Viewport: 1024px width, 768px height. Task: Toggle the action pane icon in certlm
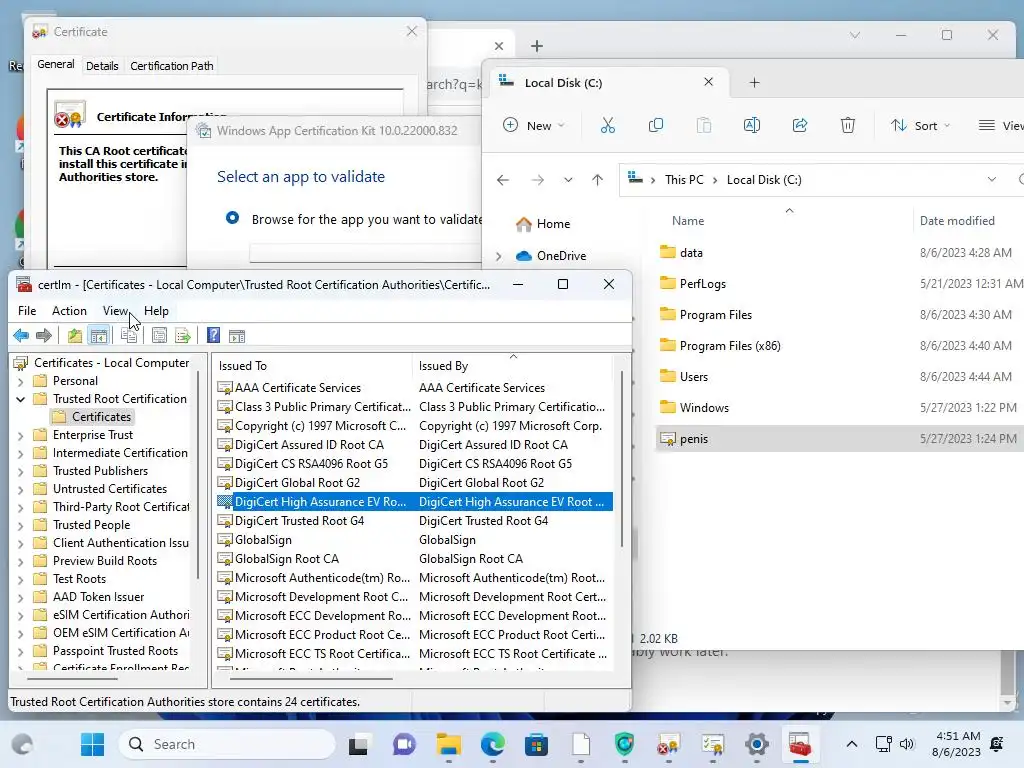237,336
